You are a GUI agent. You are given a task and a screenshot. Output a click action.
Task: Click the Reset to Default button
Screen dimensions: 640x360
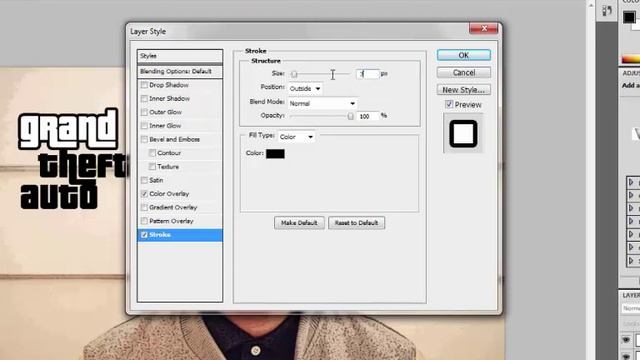[356, 223]
